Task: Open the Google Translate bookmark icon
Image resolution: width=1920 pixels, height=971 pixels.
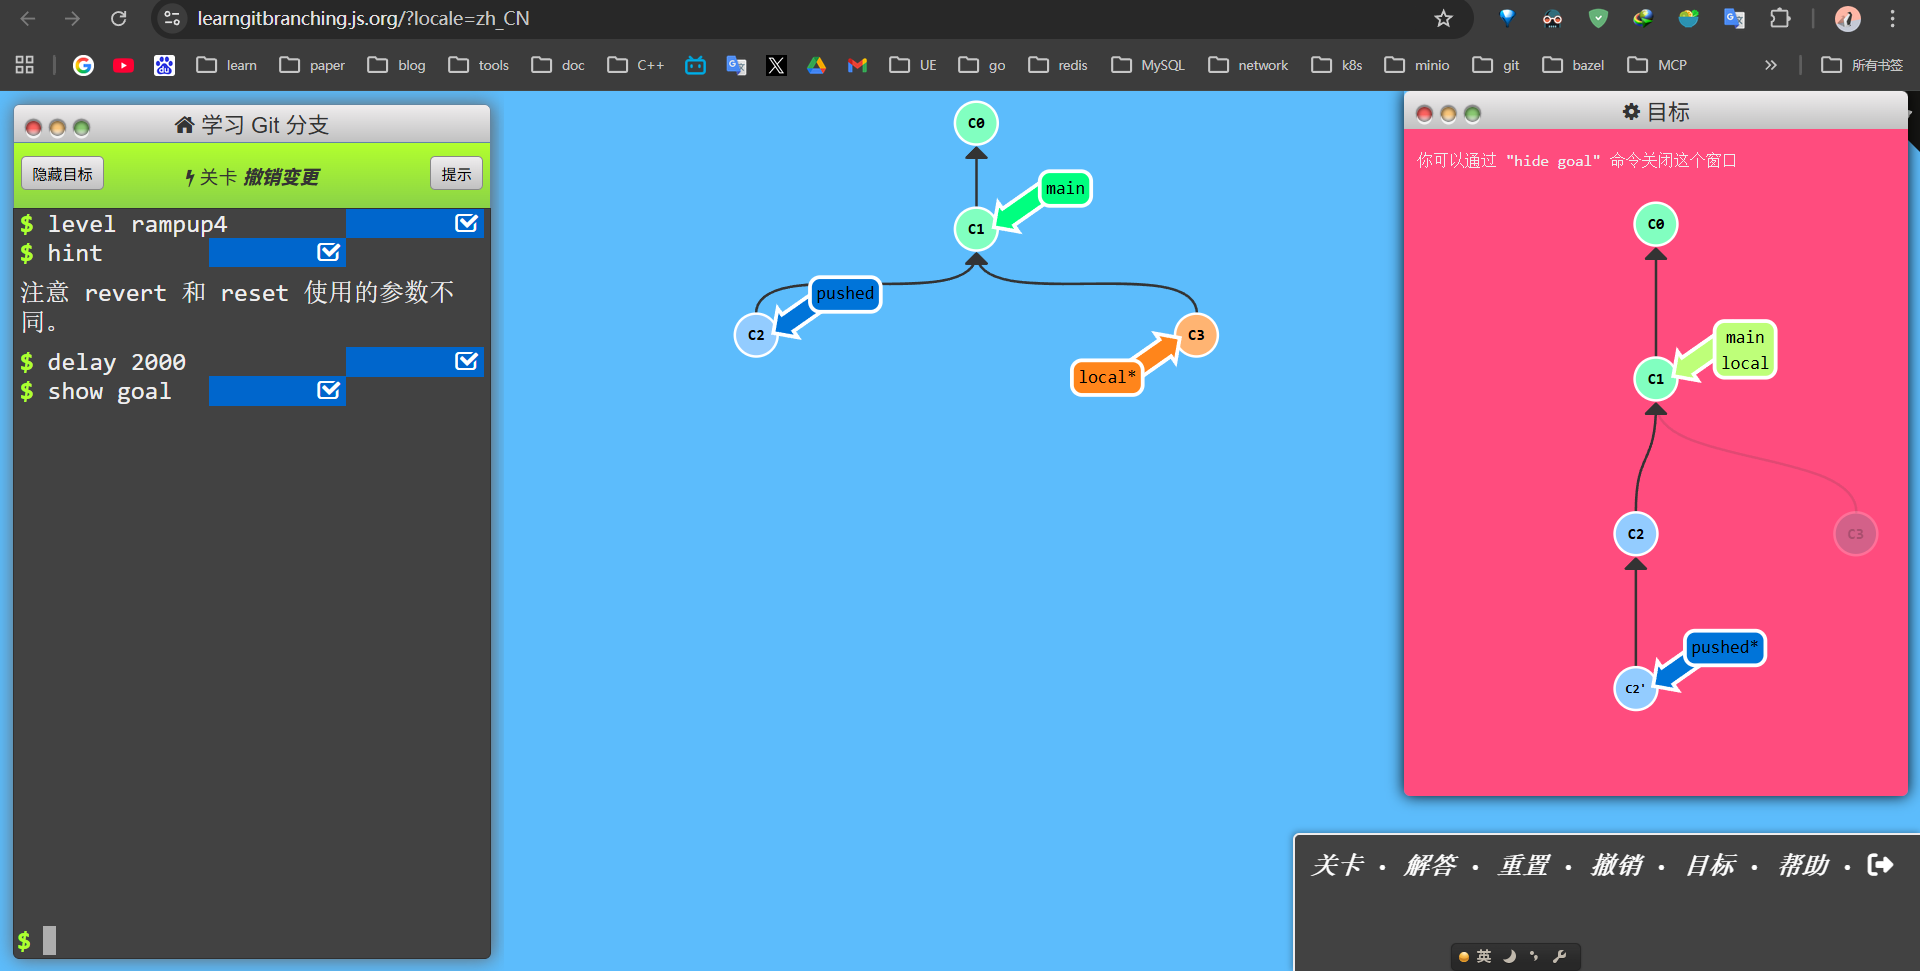Action: (736, 65)
